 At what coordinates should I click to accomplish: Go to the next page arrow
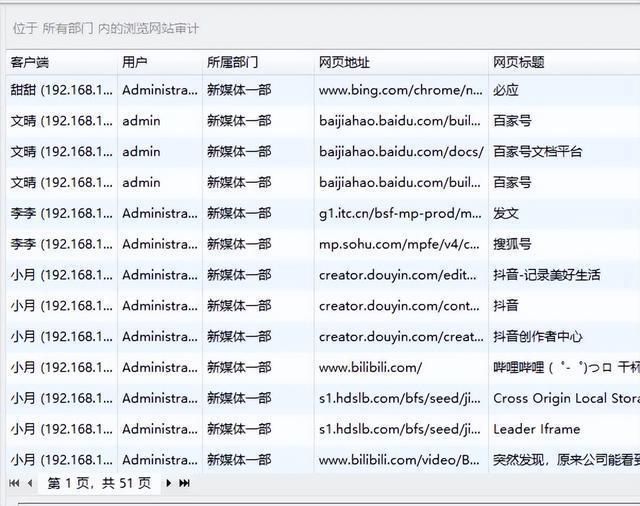[168, 483]
